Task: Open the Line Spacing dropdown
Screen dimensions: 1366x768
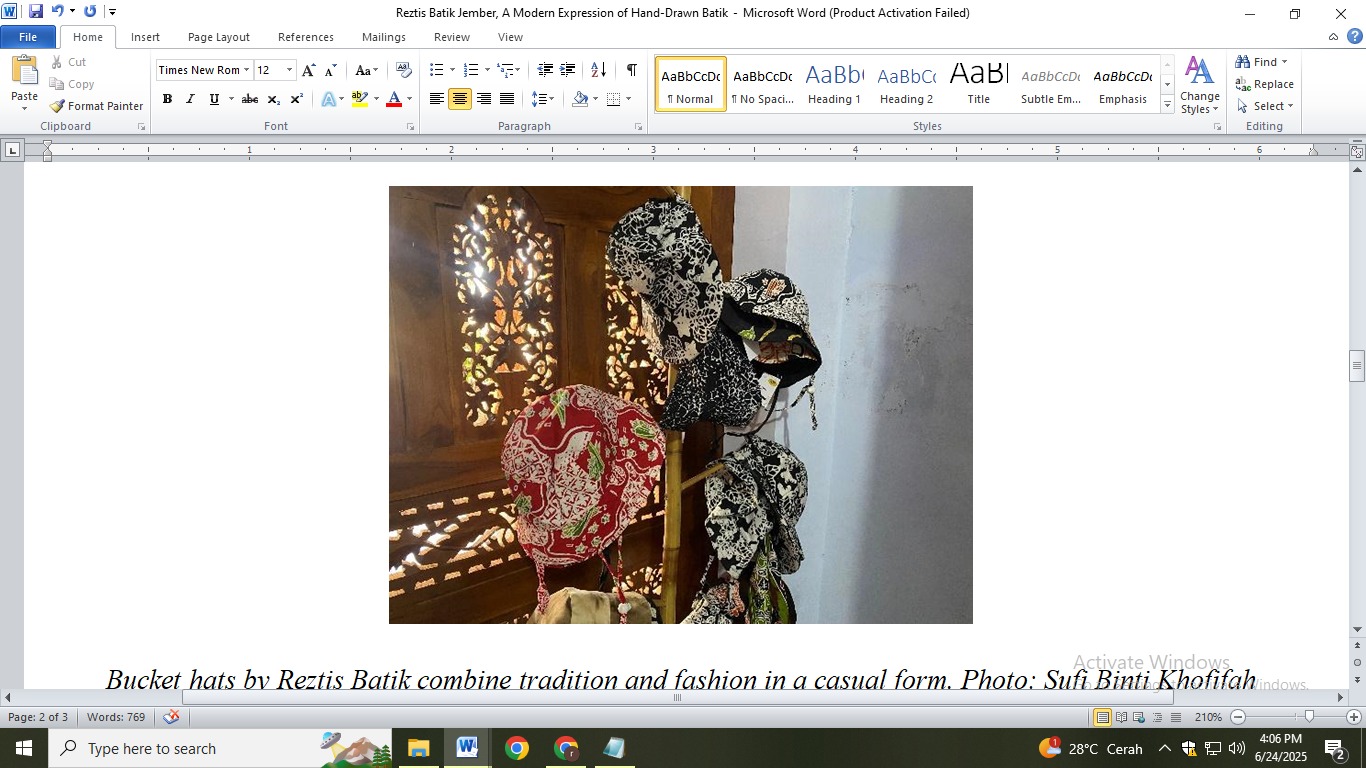Action: click(541, 99)
